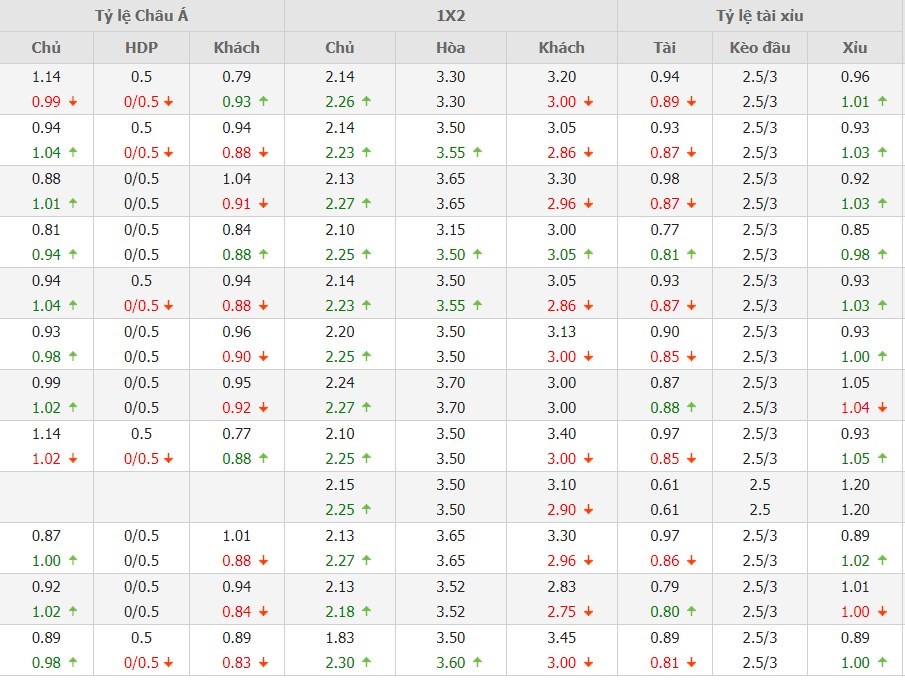
Task: Select the 1X2 header group
Action: (451, 16)
